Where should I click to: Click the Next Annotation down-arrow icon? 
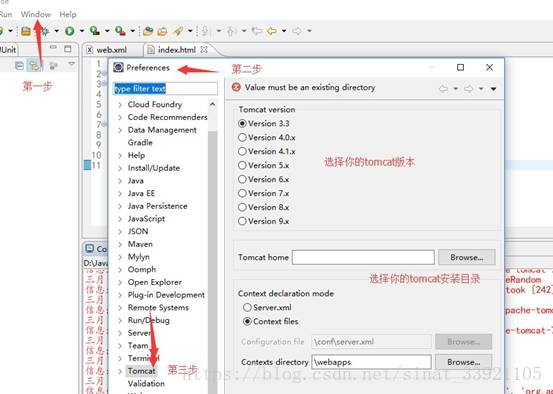[204, 31]
